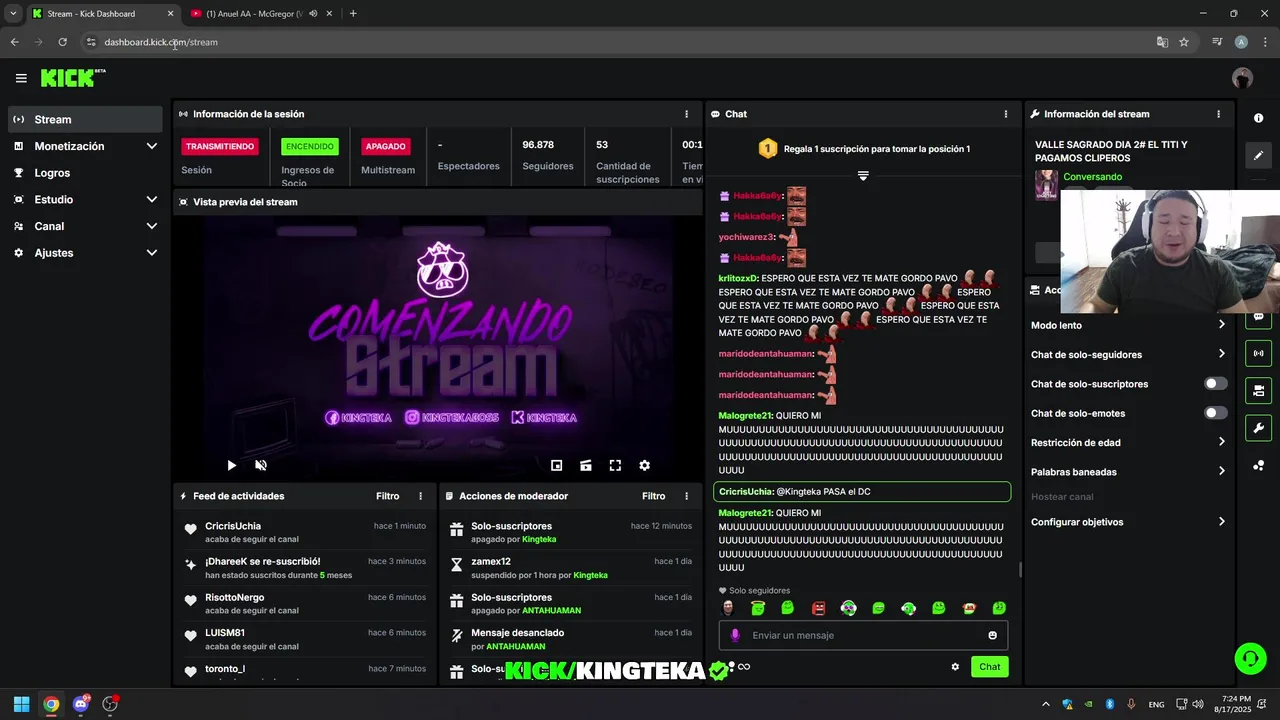
Task: Unmute the stream preview audio
Action: coord(261,465)
